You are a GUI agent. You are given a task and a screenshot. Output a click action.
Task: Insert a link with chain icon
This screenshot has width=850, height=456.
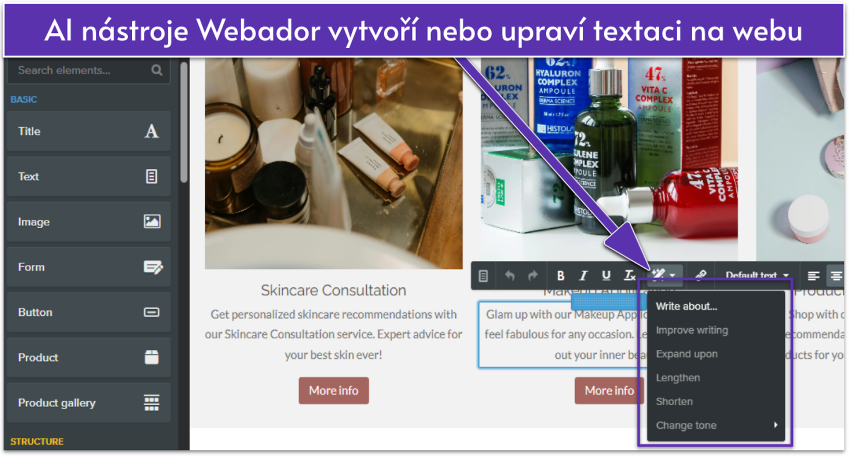[700, 275]
